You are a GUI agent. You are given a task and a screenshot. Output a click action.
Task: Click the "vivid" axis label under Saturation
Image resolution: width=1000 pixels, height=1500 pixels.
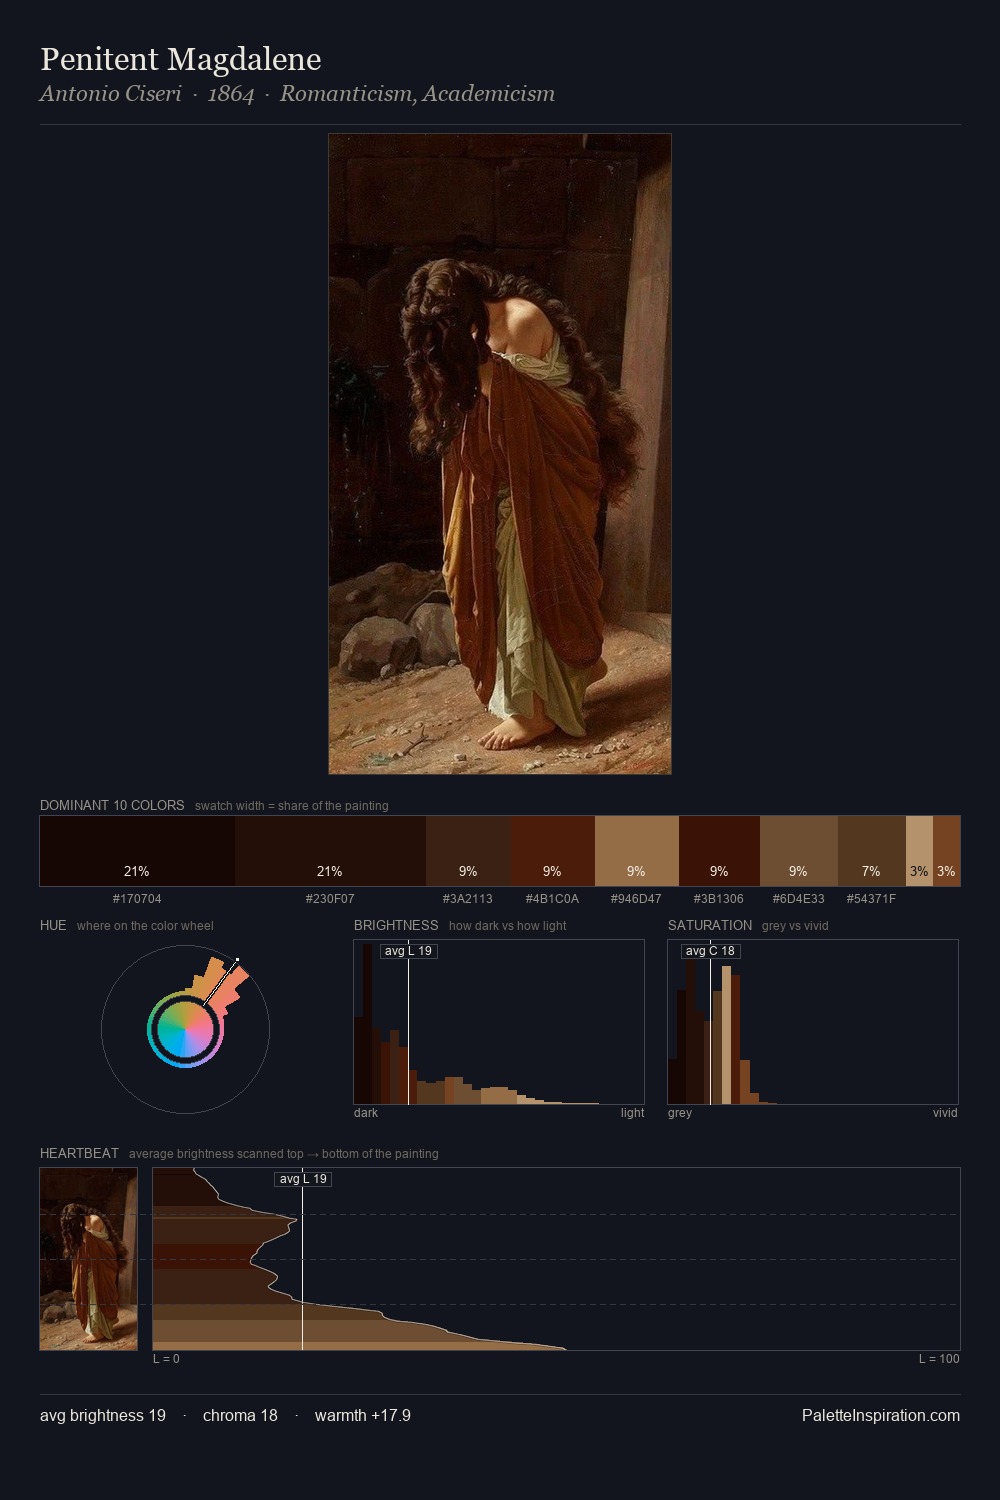[x=945, y=1113]
